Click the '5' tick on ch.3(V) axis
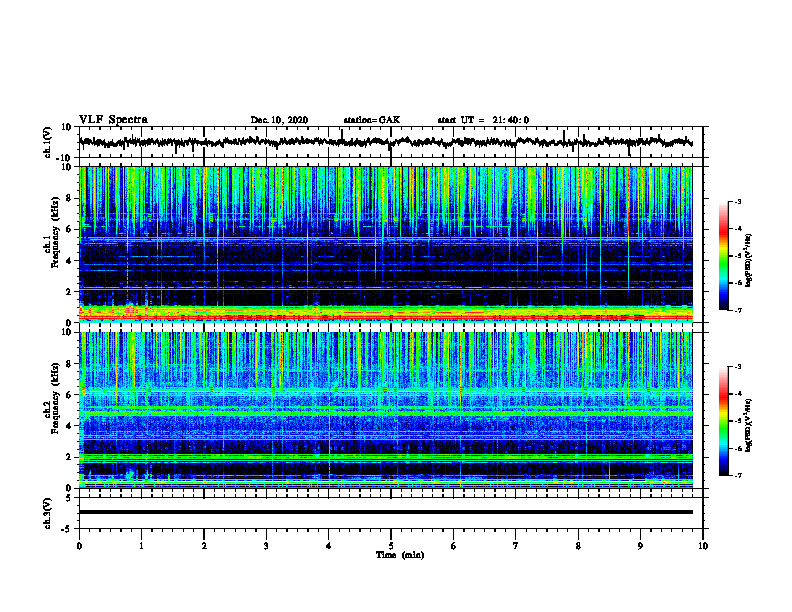The width and height of the screenshot is (792, 612). click(x=70, y=498)
